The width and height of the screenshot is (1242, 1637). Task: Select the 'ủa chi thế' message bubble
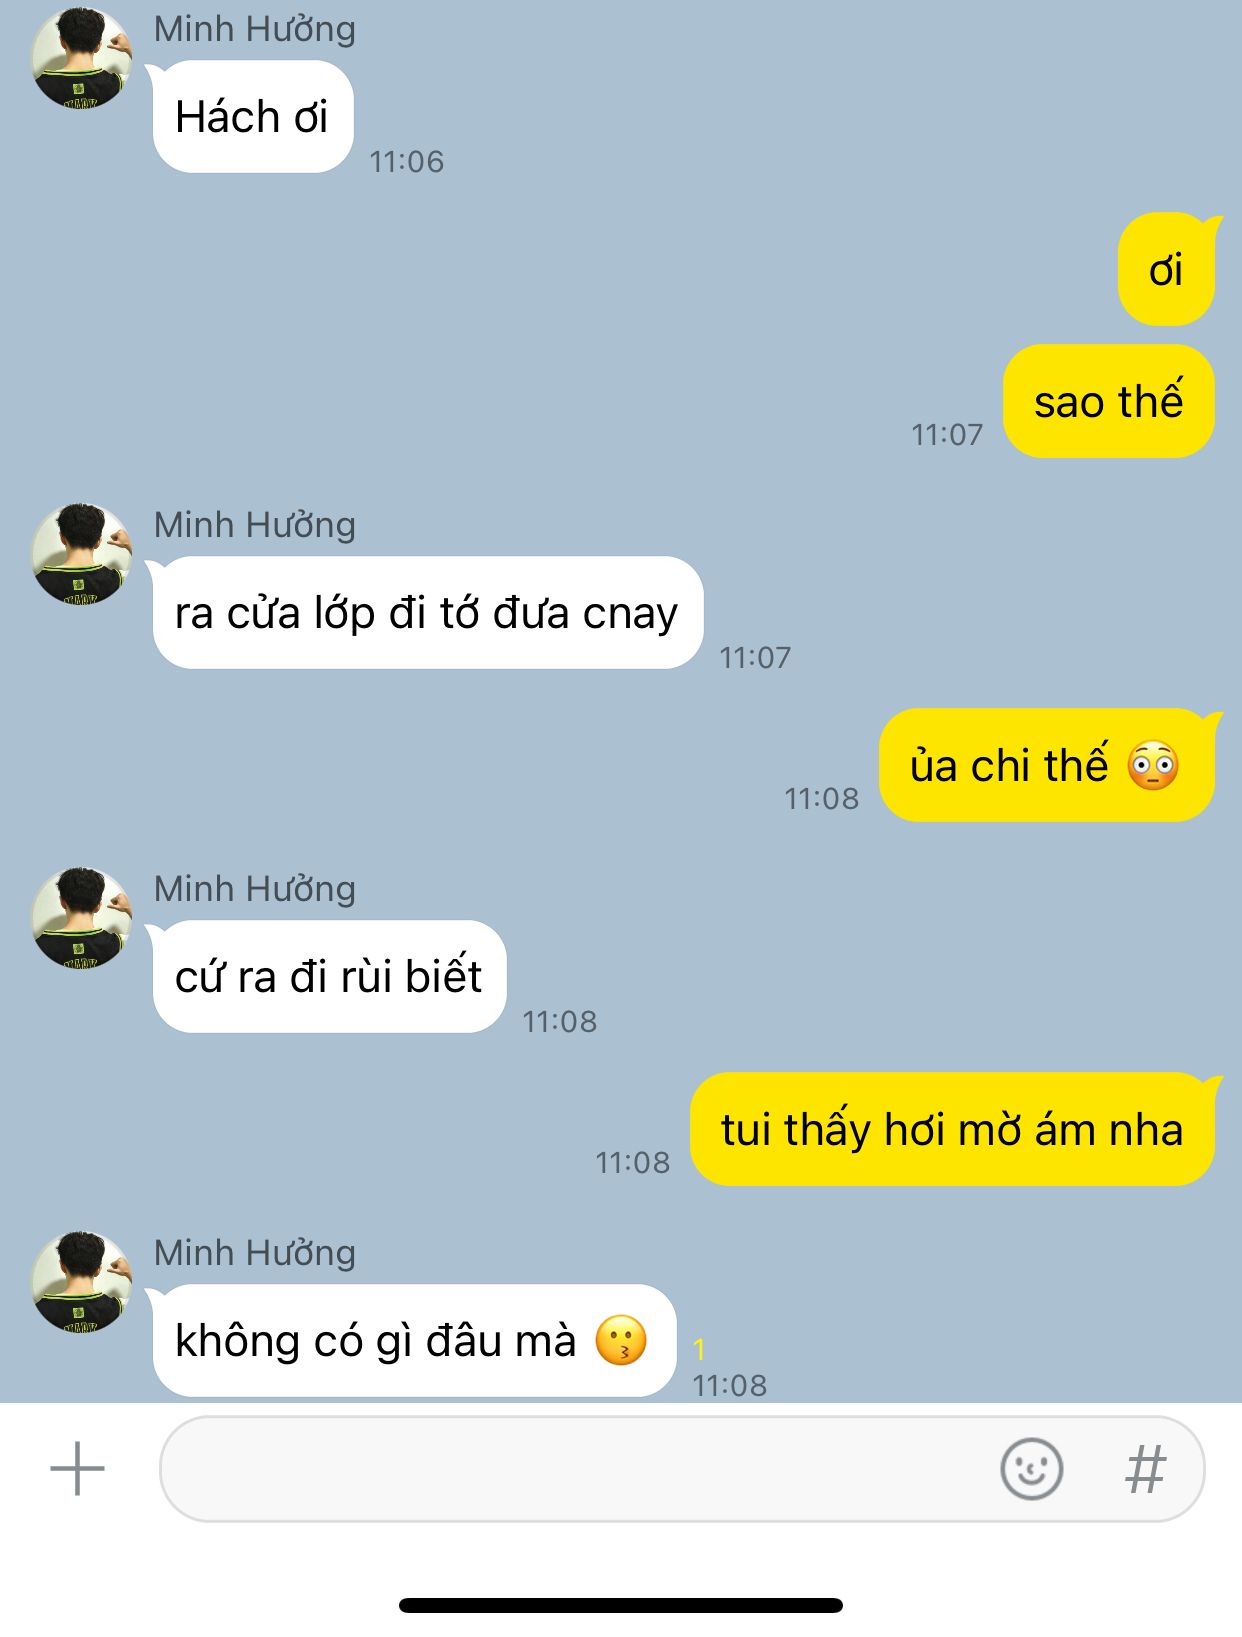click(1047, 766)
